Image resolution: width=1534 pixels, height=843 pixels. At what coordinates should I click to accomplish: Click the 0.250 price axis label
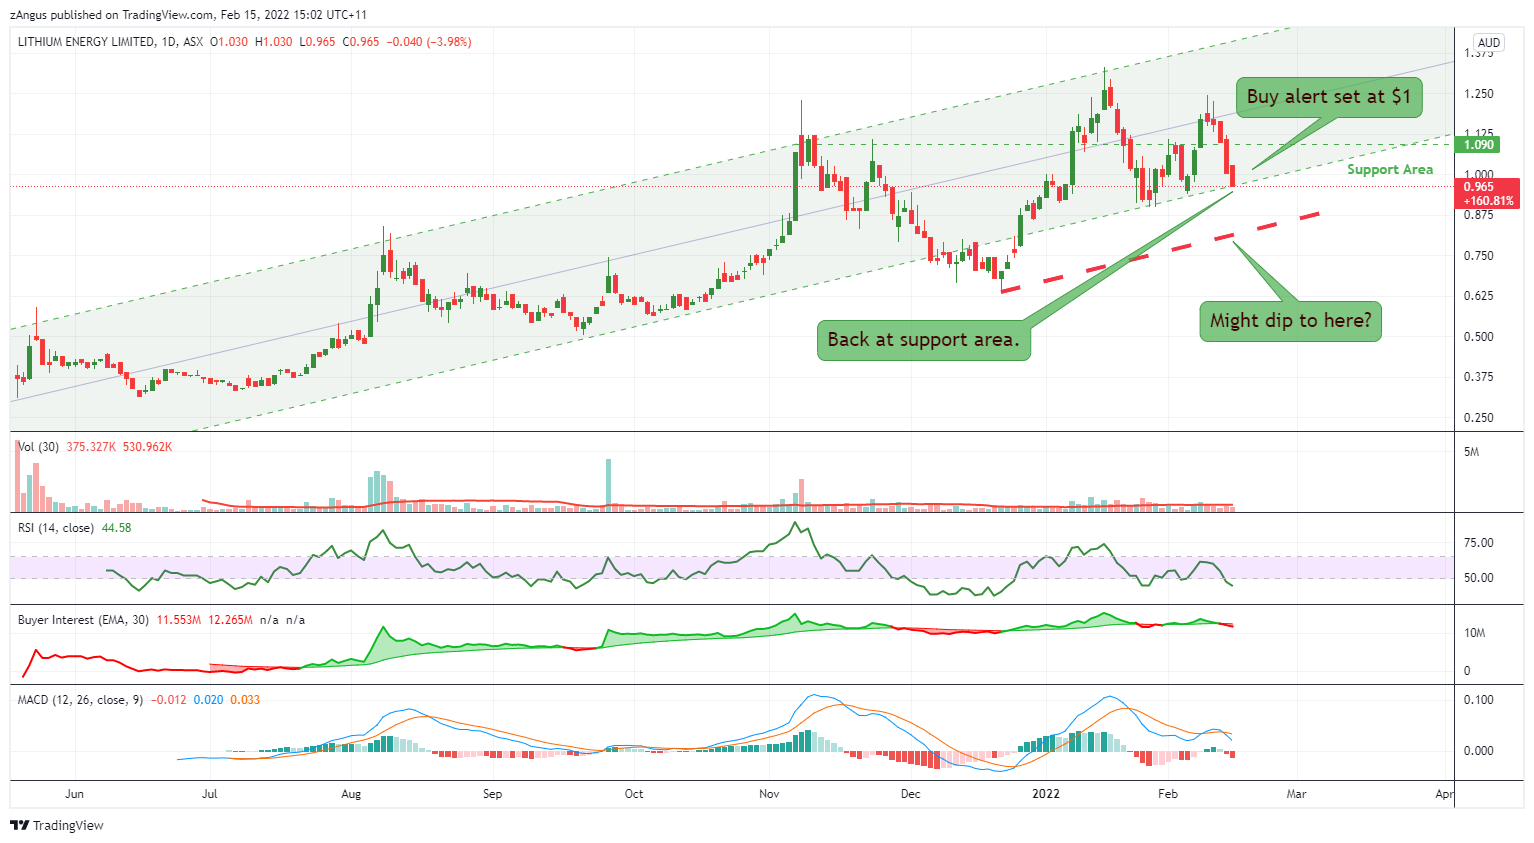click(1478, 418)
